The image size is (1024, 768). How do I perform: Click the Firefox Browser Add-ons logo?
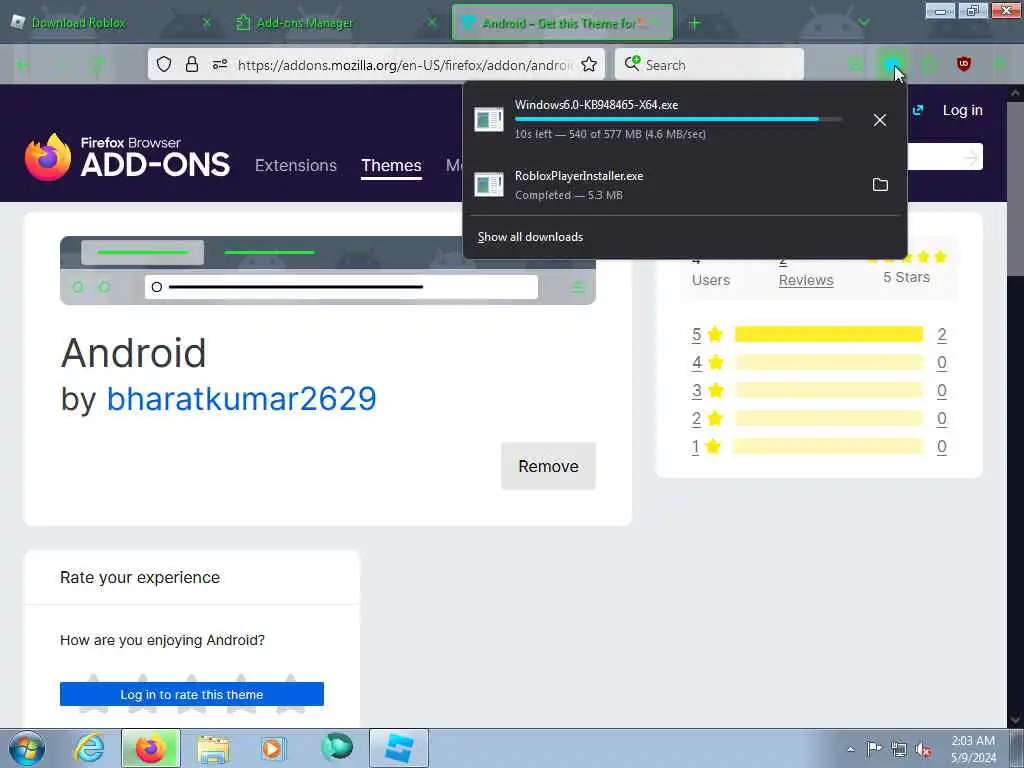click(127, 157)
